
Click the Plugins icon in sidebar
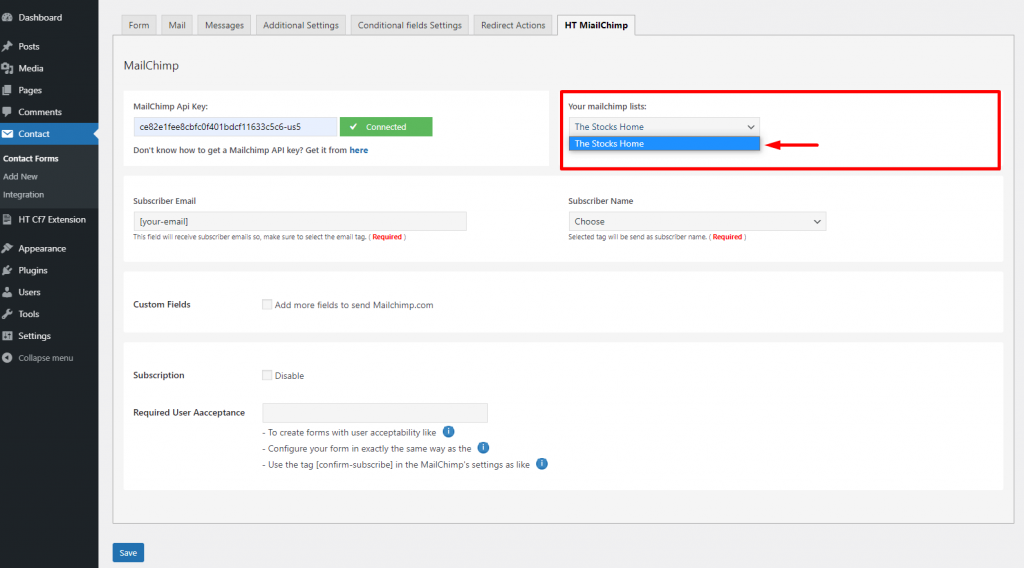click(8, 271)
